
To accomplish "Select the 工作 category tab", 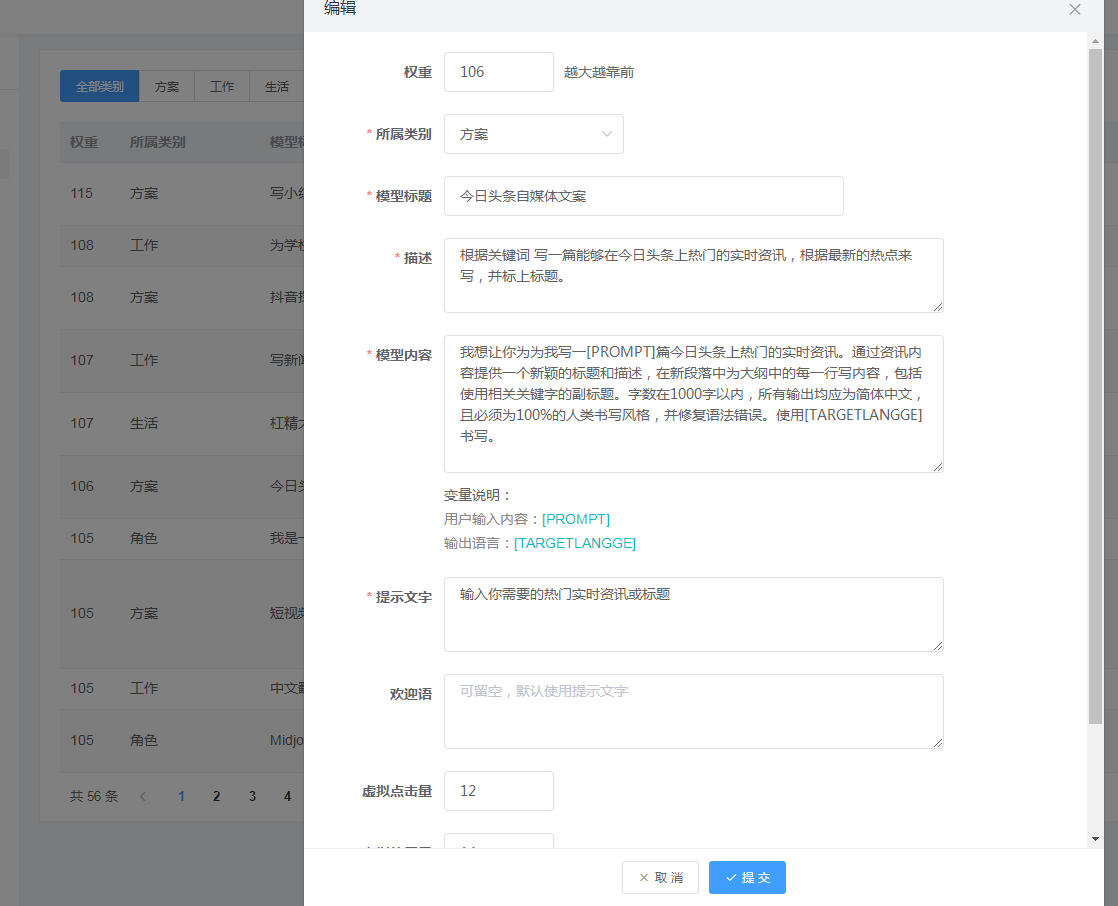I will [x=221, y=86].
